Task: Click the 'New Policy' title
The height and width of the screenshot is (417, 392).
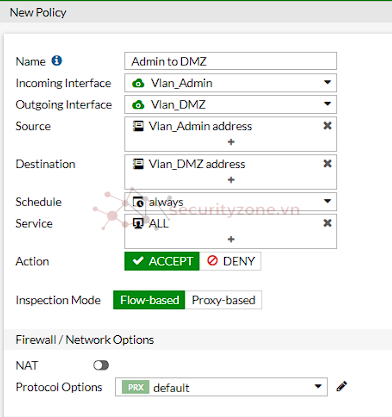Action: [x=38, y=13]
